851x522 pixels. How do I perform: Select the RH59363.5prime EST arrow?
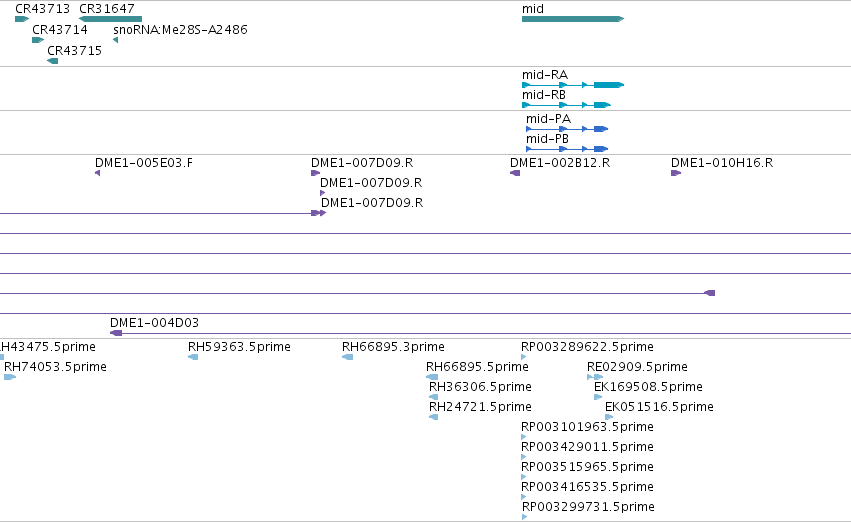coord(193,357)
